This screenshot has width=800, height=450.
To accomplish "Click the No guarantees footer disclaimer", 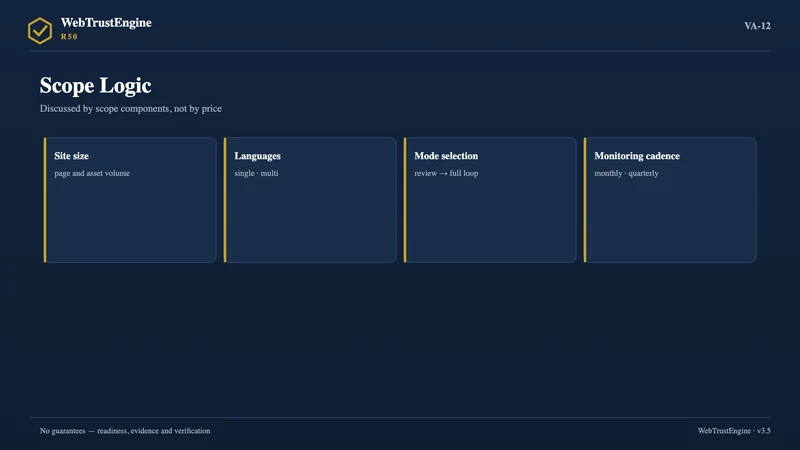I will [125, 431].
